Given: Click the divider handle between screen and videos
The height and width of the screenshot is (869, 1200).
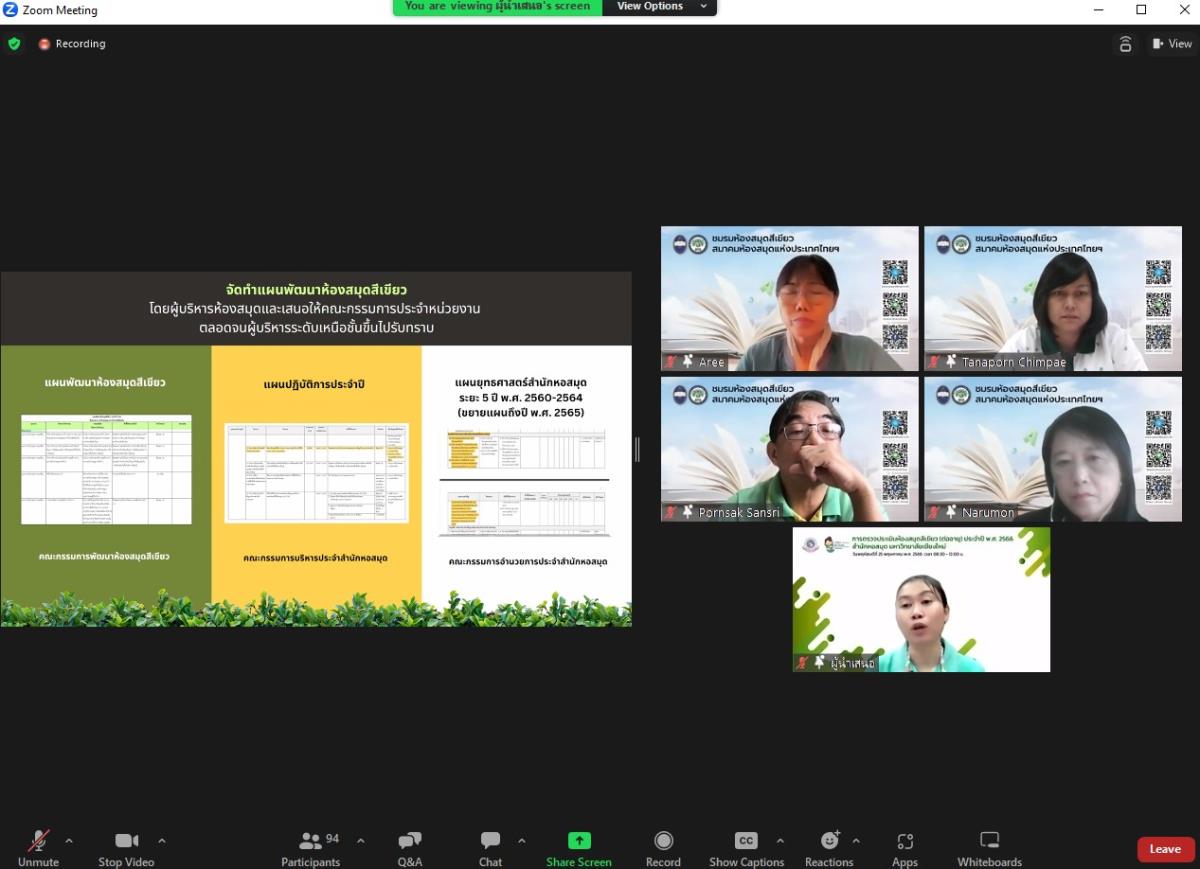Looking at the screenshot, I should (637, 450).
